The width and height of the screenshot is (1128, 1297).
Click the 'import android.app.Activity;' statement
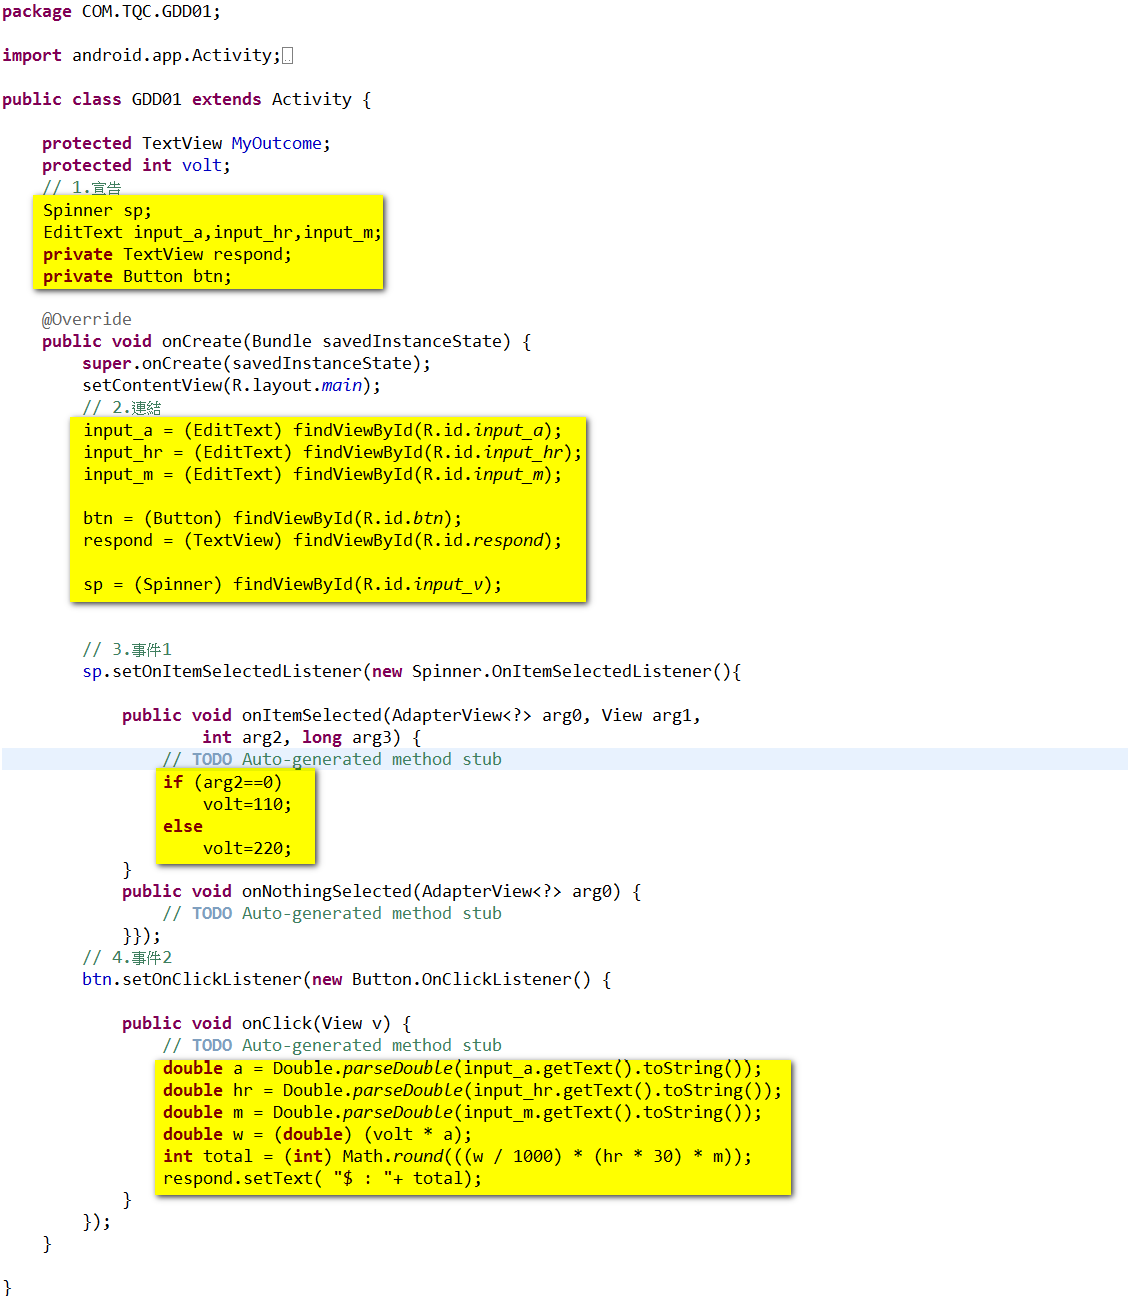click(141, 56)
